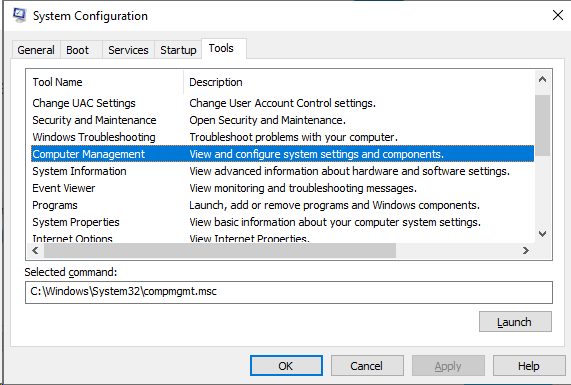Click the Apply button
571x385 pixels.
pos(448,366)
